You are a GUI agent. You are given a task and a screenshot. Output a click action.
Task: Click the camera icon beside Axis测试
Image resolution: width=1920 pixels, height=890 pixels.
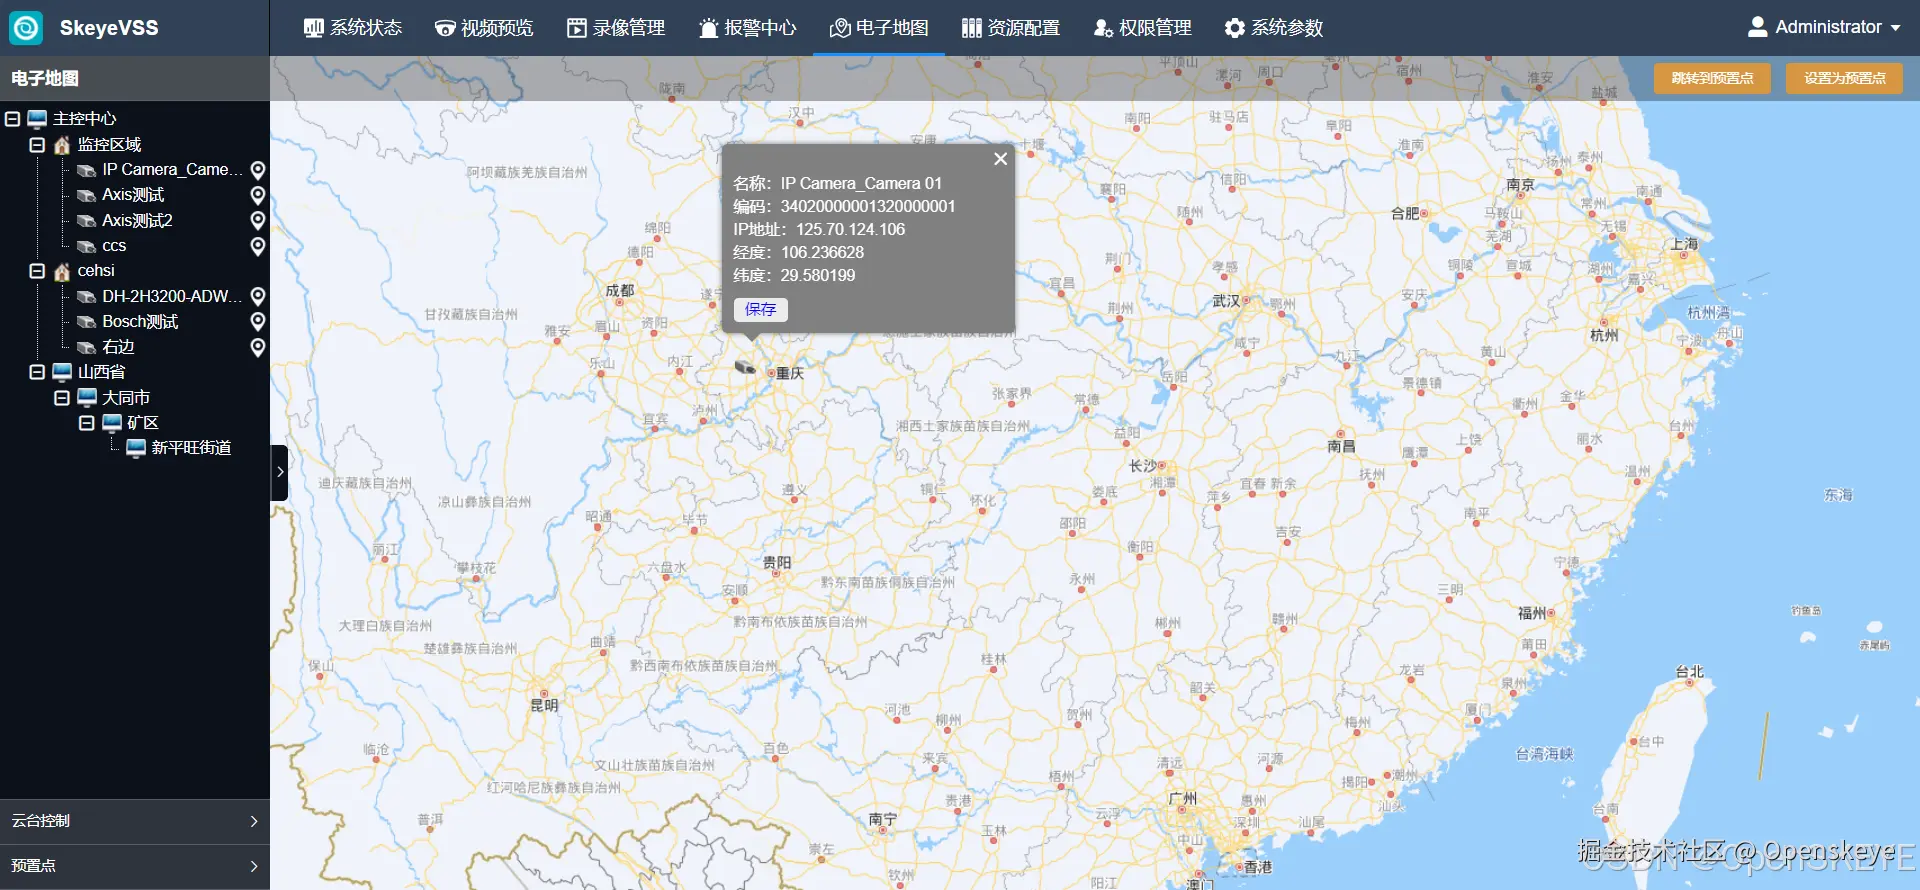coord(87,196)
